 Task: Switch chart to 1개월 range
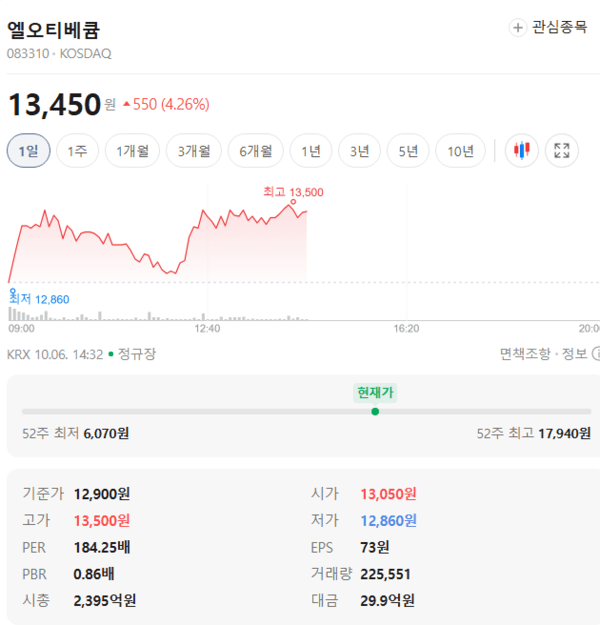132,151
